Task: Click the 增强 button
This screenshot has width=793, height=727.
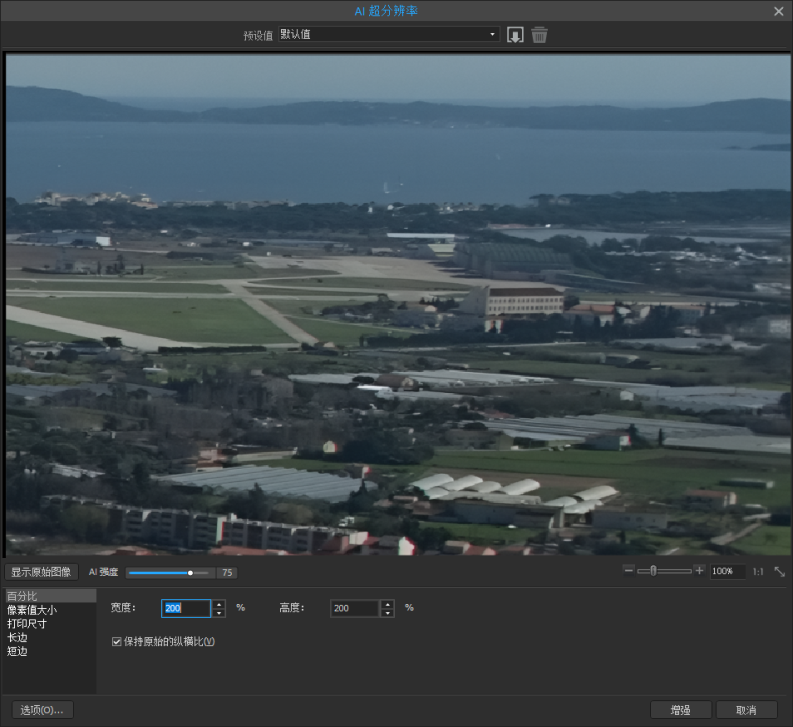Action: pos(680,710)
